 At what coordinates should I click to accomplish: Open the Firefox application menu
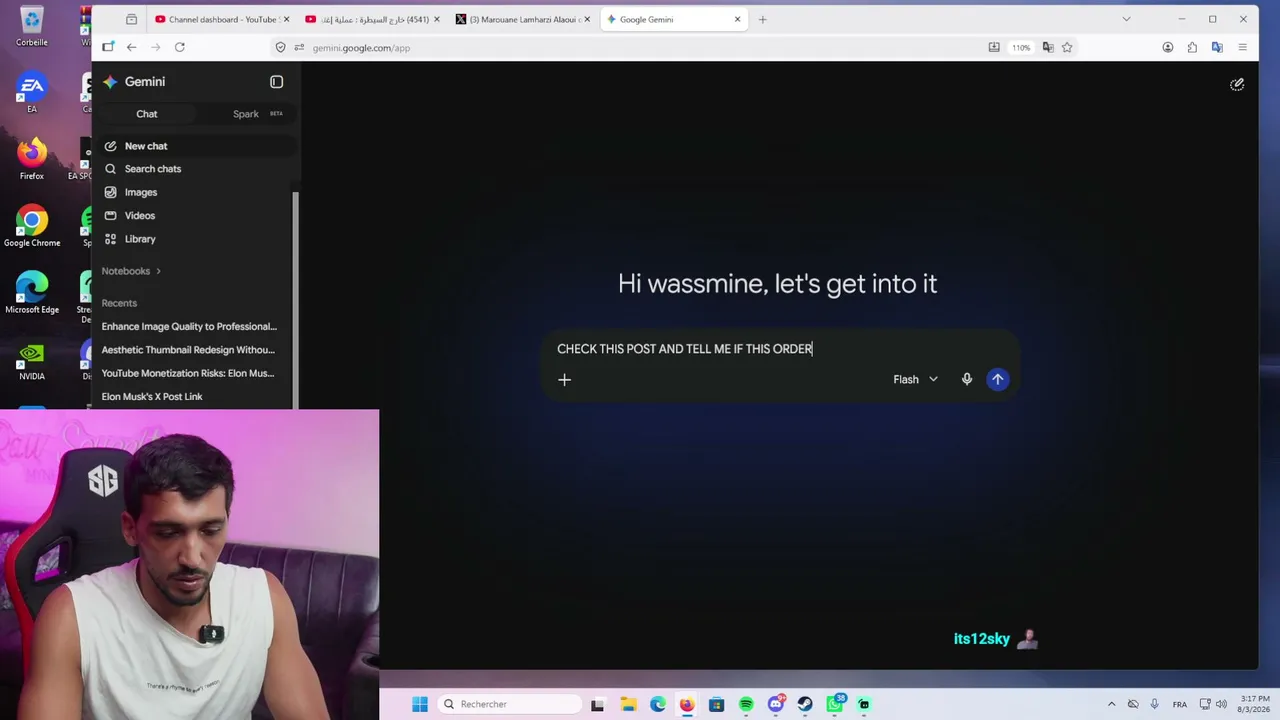click(x=1242, y=47)
